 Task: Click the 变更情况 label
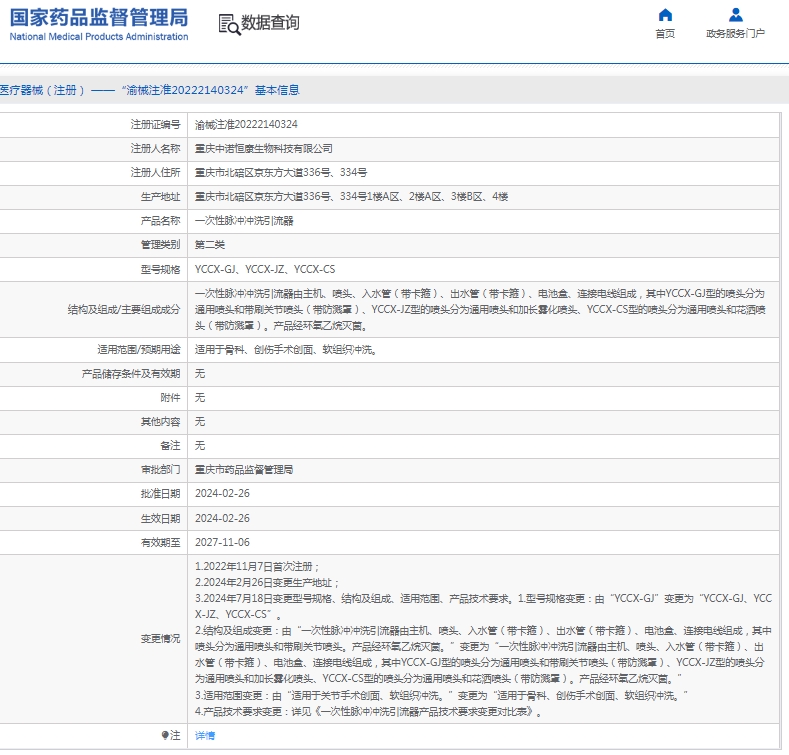pyautogui.click(x=160, y=639)
